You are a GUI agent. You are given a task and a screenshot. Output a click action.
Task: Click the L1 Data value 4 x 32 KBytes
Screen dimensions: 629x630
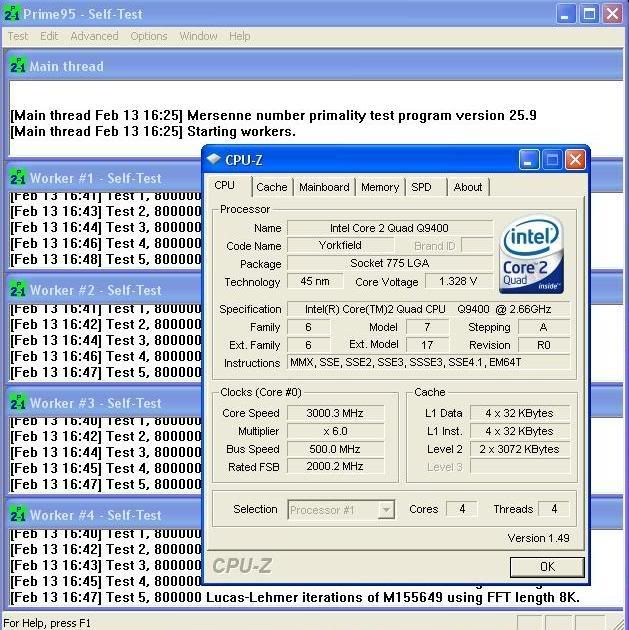[x=520, y=413]
